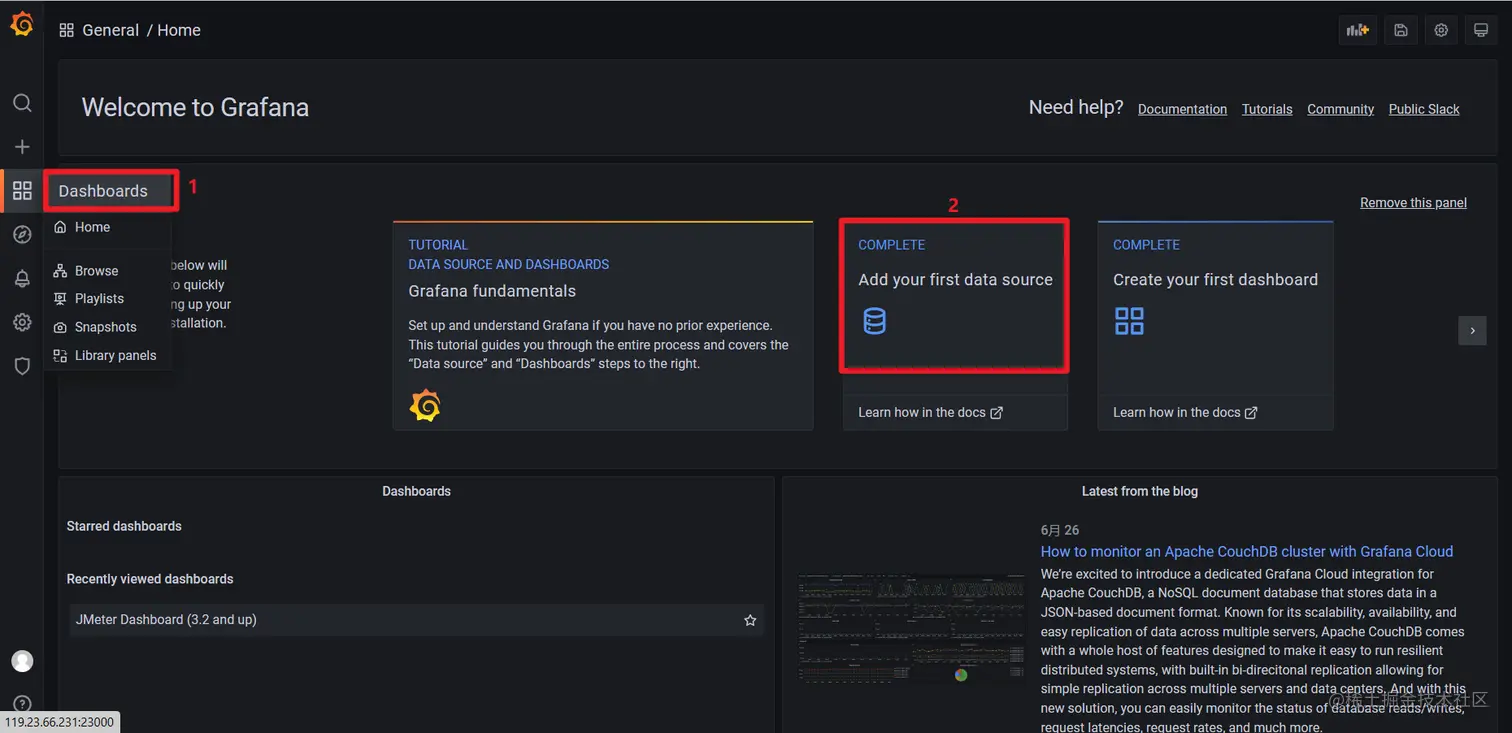Open the Tutorials link

pos(1267,109)
